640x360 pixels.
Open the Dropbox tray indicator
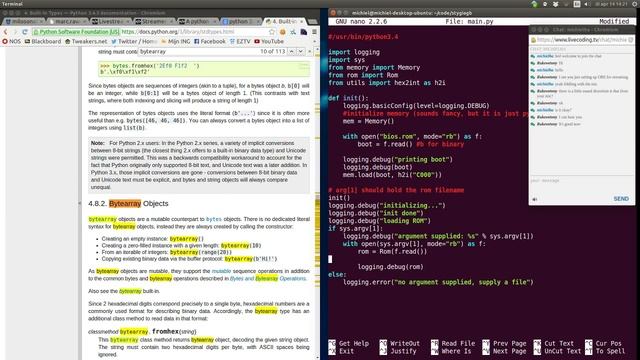(x=556, y=4)
